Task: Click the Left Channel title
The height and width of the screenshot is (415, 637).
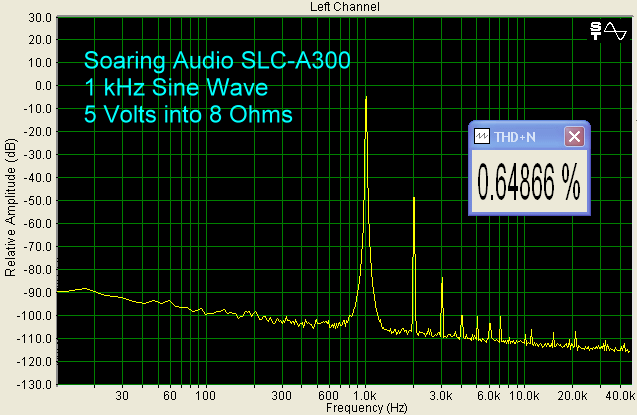Action: (x=344, y=6)
